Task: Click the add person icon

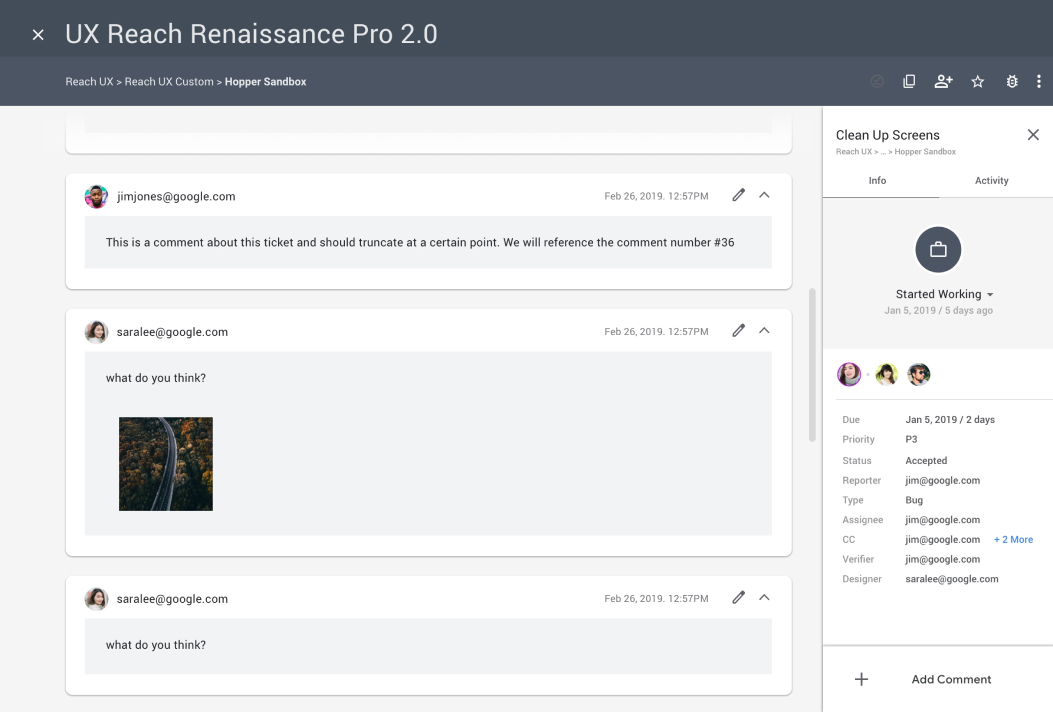Action: pyautogui.click(x=943, y=82)
